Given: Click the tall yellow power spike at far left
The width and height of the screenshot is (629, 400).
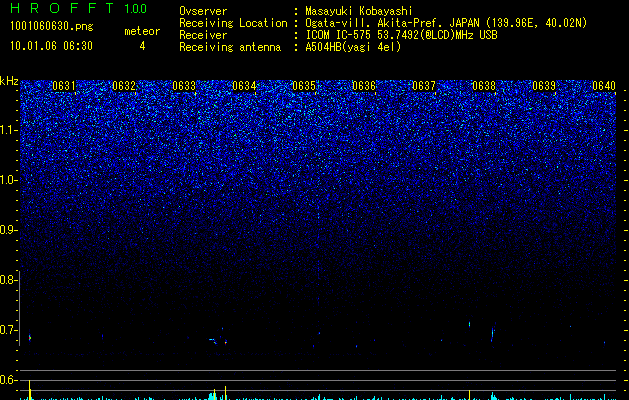Looking at the screenshot, I should pyautogui.click(x=30, y=390).
